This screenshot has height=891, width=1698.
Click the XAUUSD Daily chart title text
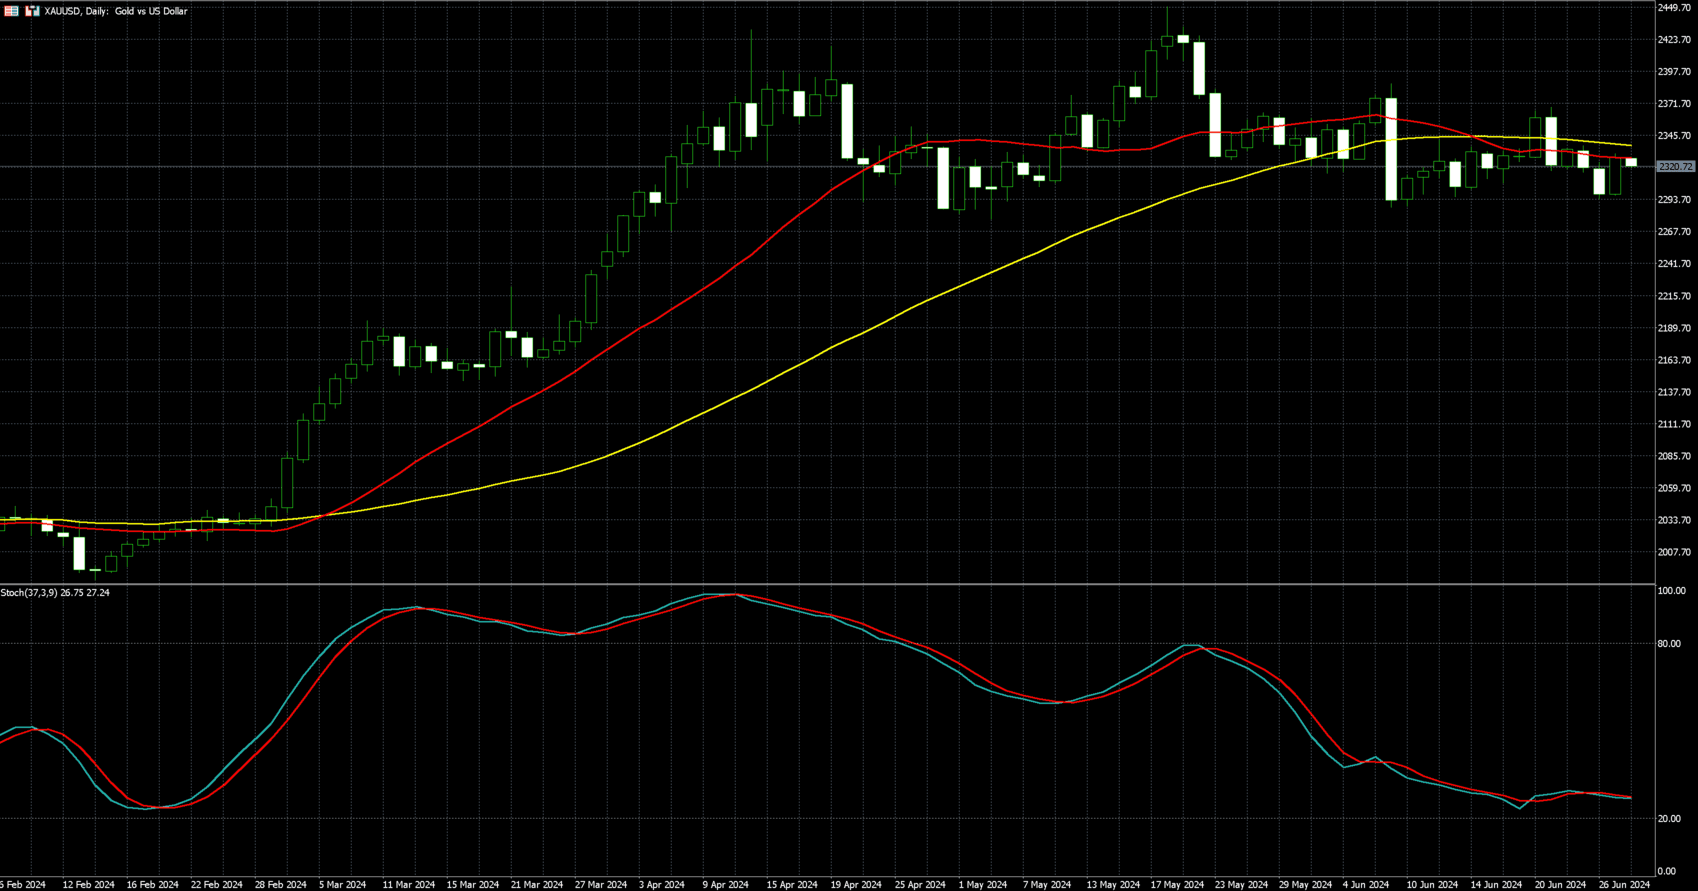coord(116,11)
